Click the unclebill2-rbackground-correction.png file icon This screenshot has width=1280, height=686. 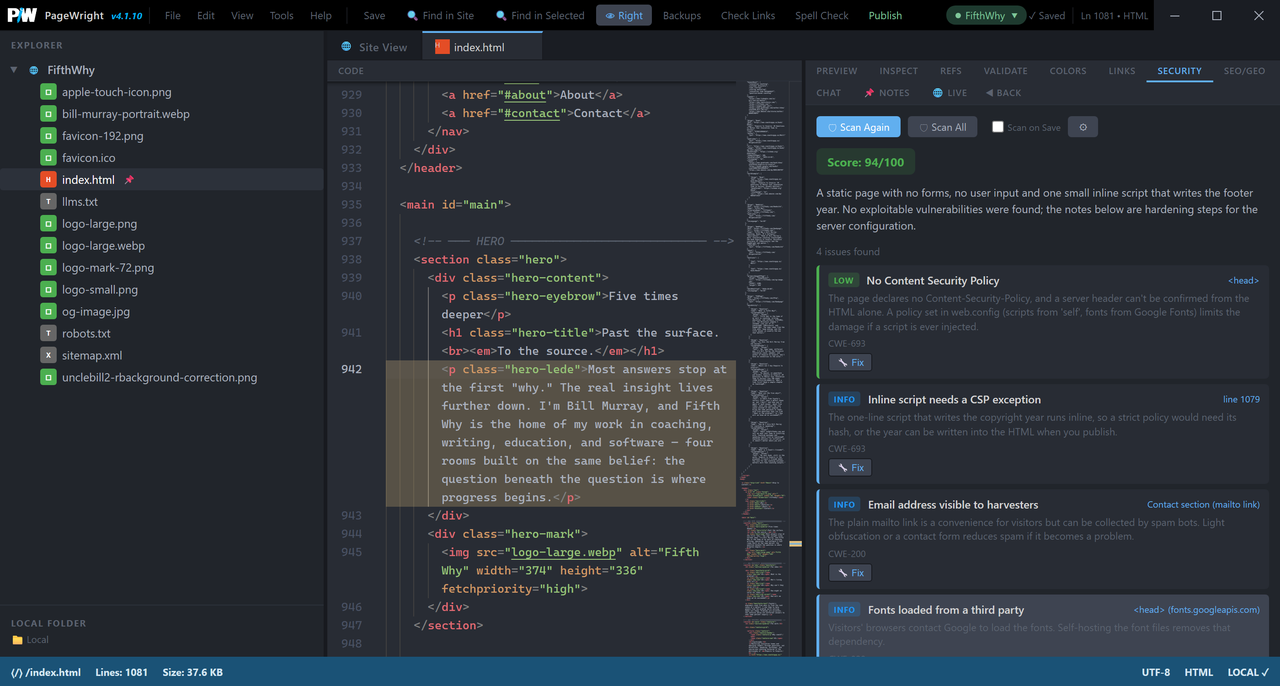pyautogui.click(x=48, y=378)
